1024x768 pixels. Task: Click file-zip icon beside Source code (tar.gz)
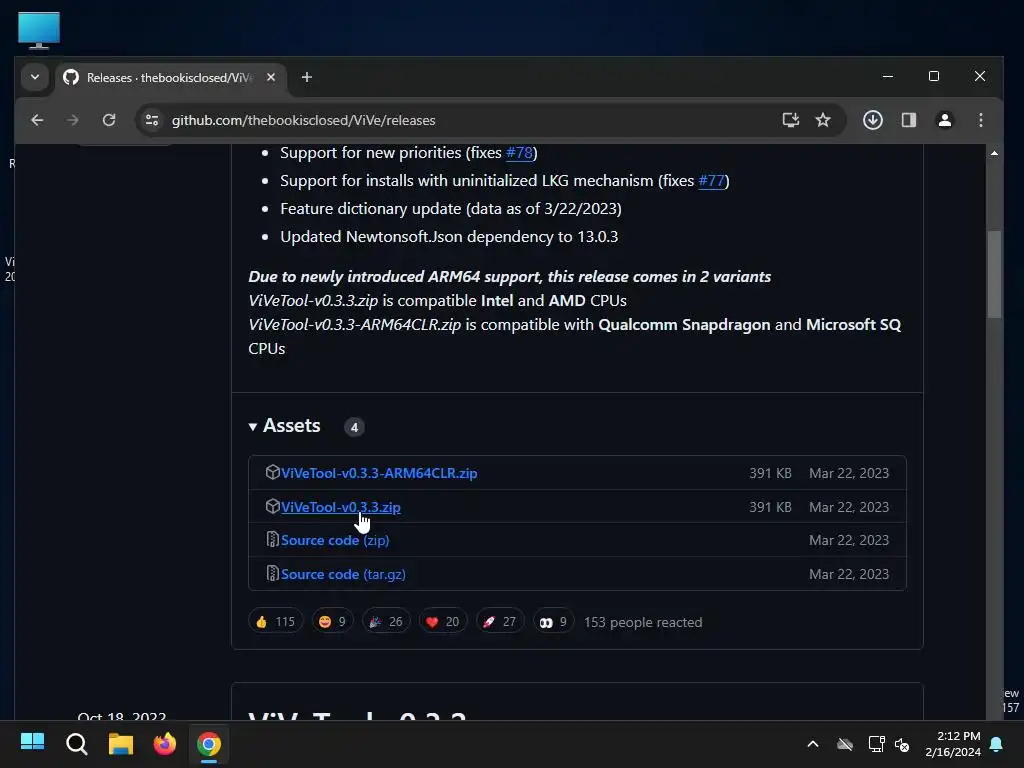pos(272,573)
